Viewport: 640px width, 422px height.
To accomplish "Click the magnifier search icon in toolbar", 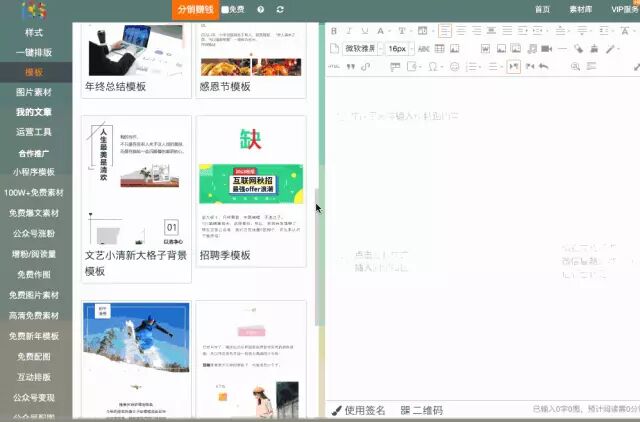I will tap(575, 66).
